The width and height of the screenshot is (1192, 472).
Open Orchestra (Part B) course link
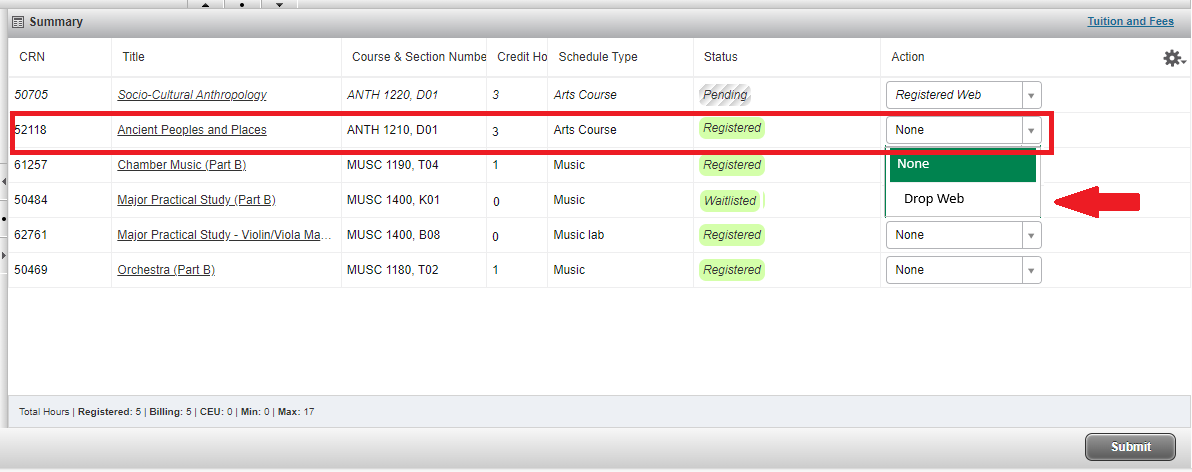166,270
